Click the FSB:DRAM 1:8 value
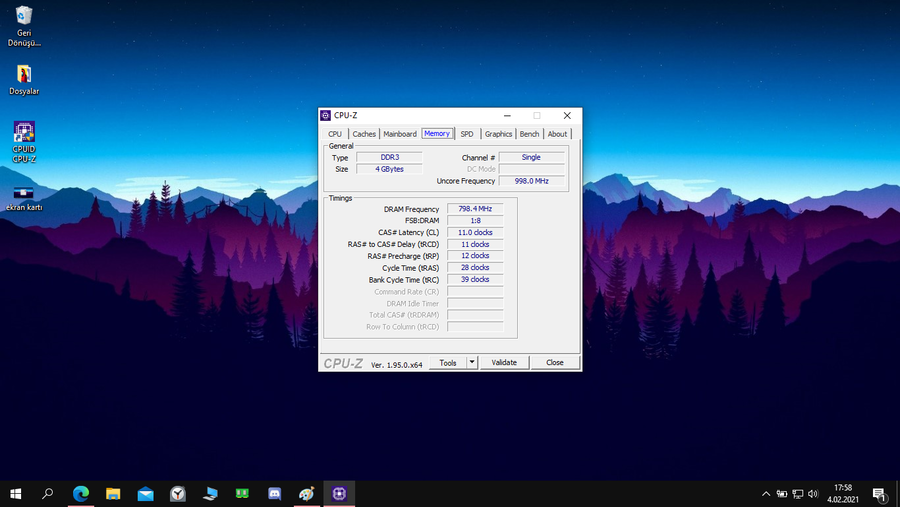 click(x=475, y=220)
